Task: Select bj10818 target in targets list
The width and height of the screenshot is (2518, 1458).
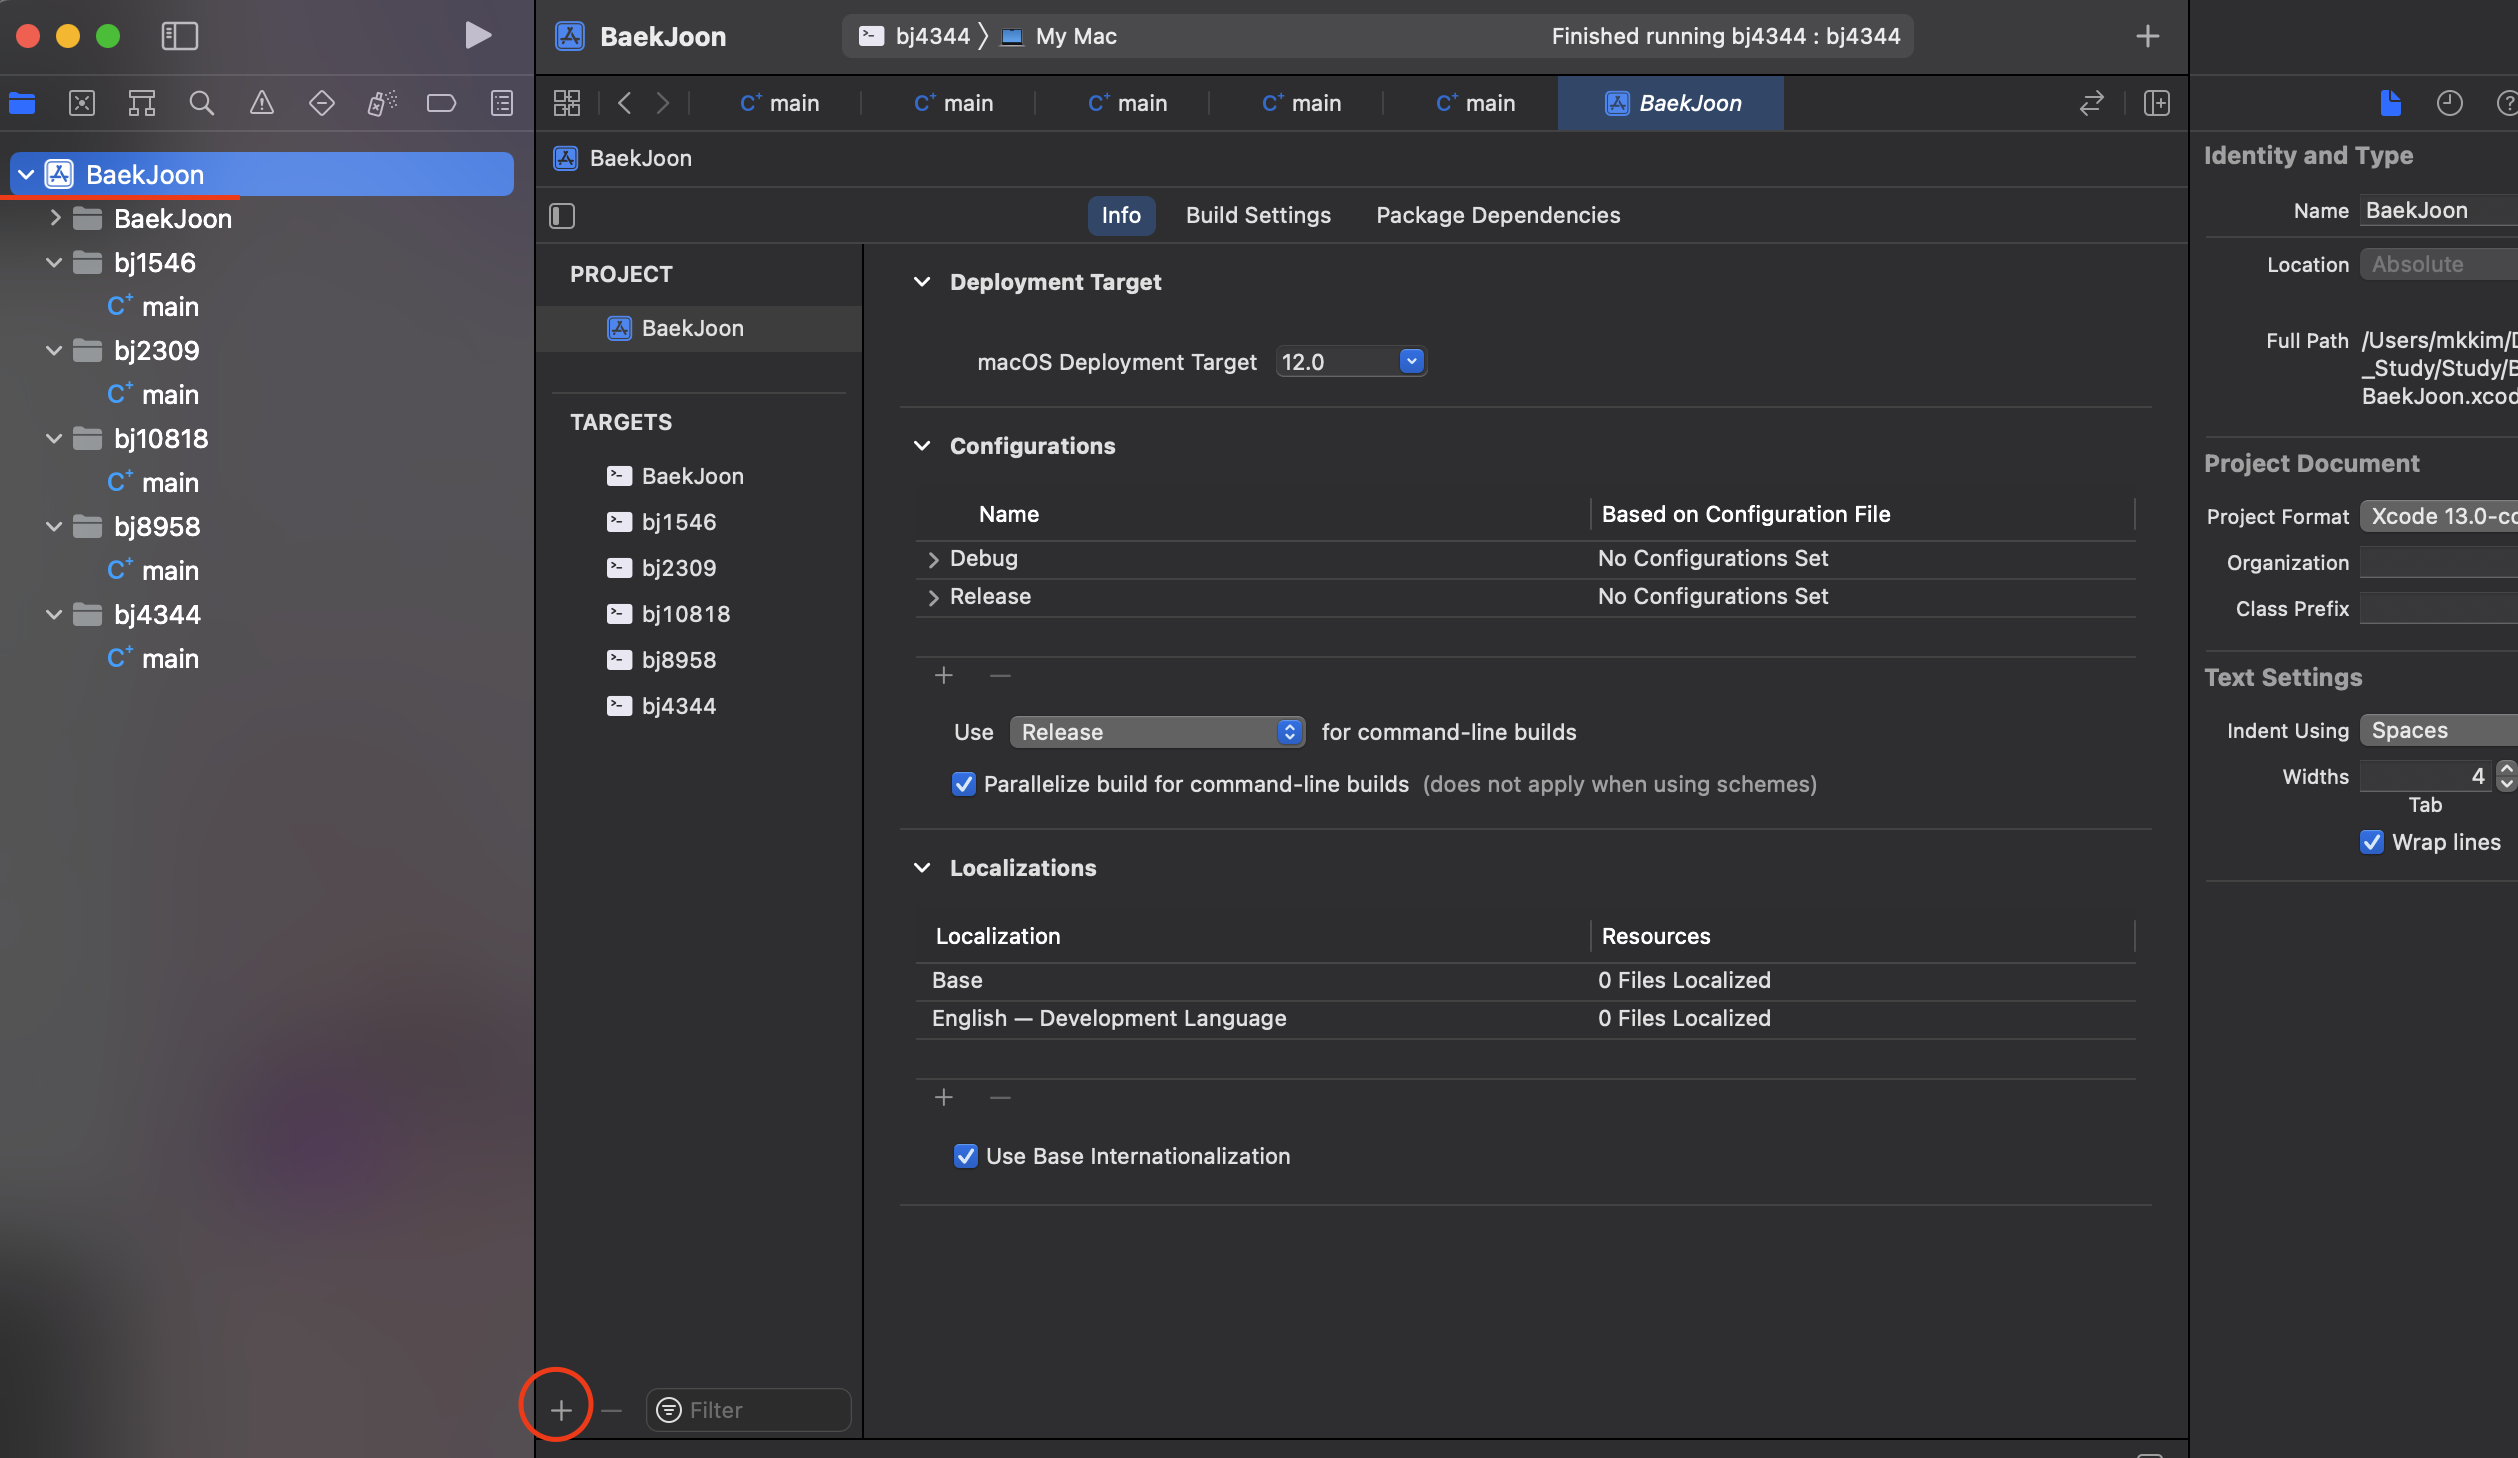Action: pyautogui.click(x=685, y=614)
